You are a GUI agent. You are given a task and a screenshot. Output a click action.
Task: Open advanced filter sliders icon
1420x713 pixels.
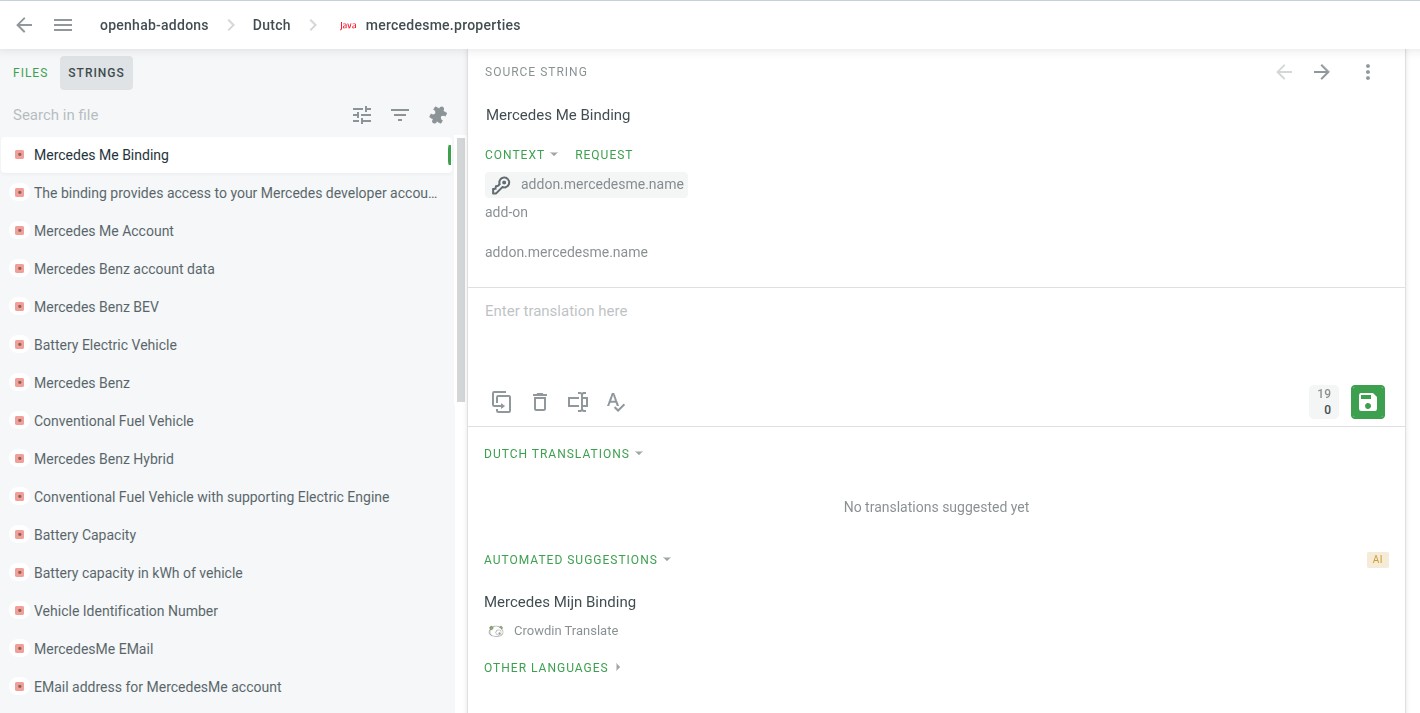tap(362, 115)
